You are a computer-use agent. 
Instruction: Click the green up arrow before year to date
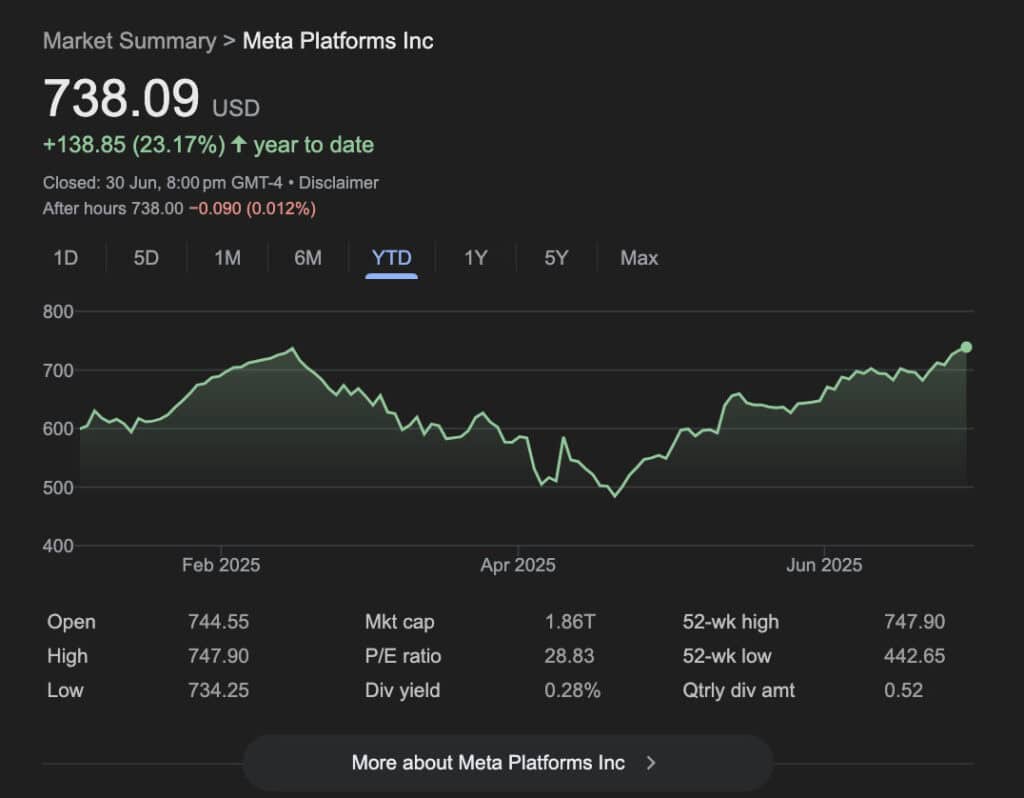coord(239,144)
